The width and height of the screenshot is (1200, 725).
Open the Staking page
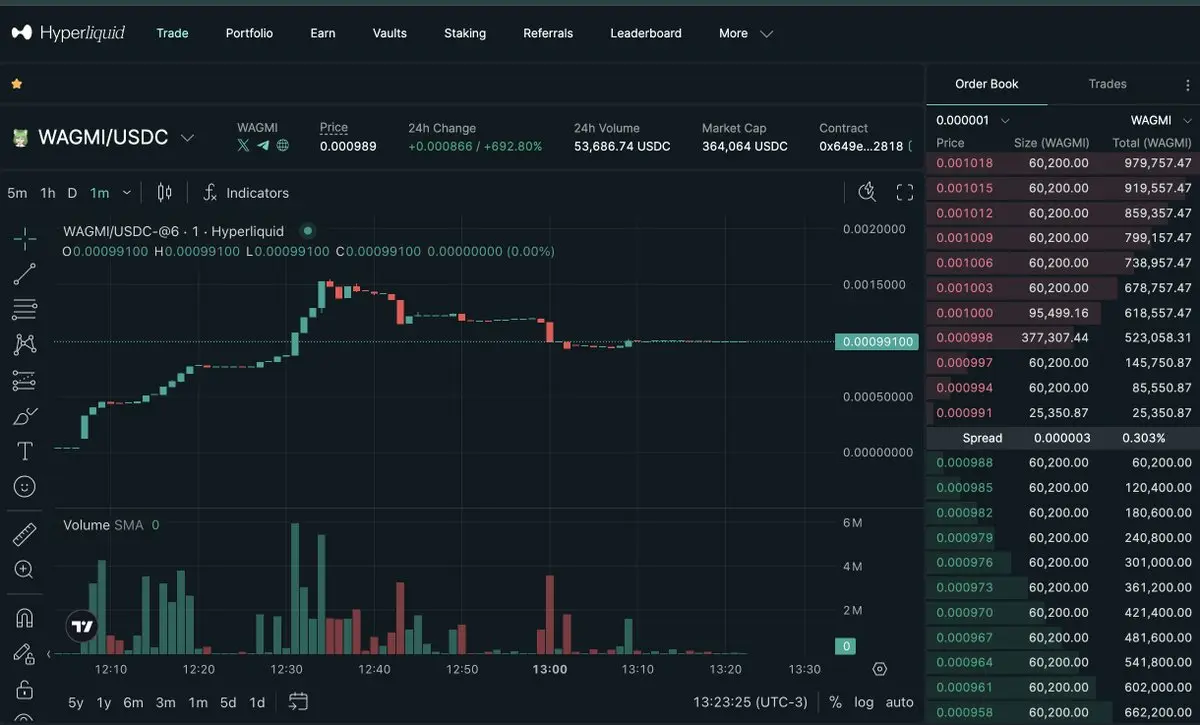tap(465, 33)
